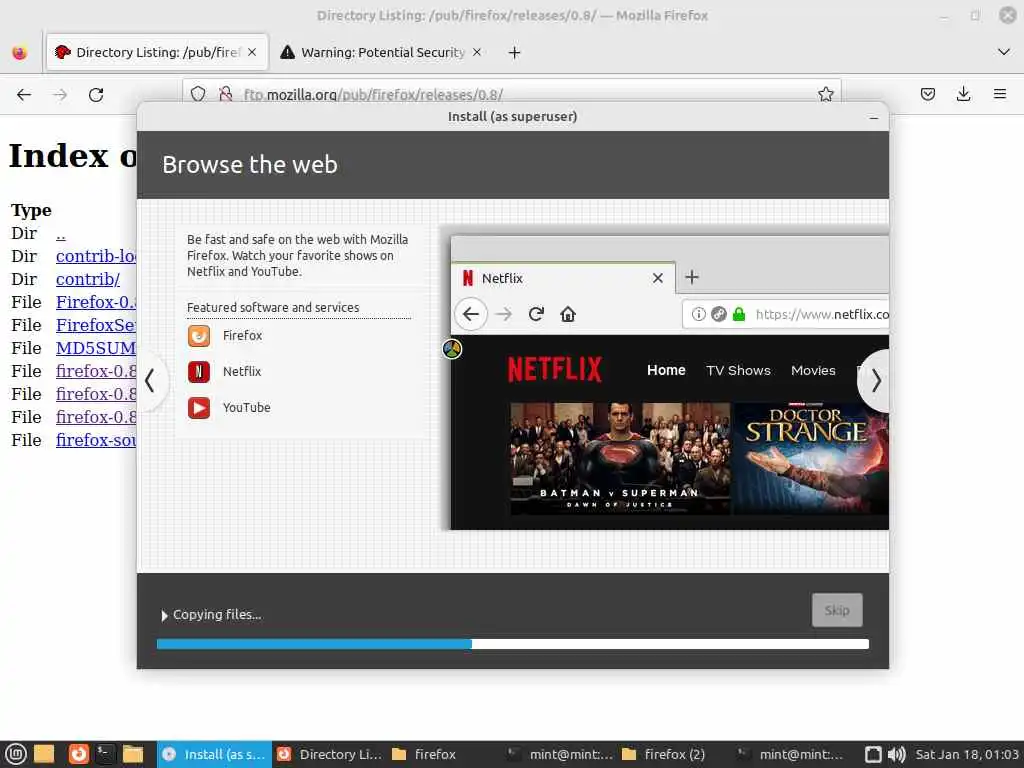Open tracking protection shield icon
1024x768 pixels.
(x=198, y=94)
